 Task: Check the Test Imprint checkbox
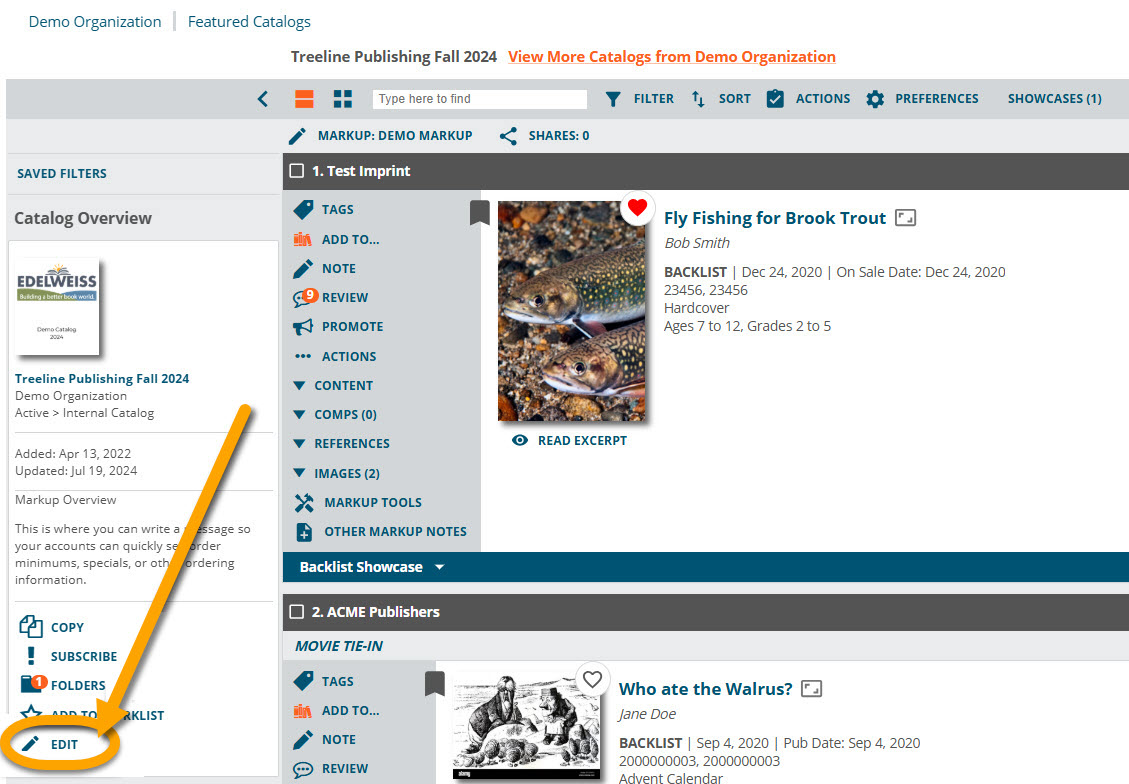(296, 171)
